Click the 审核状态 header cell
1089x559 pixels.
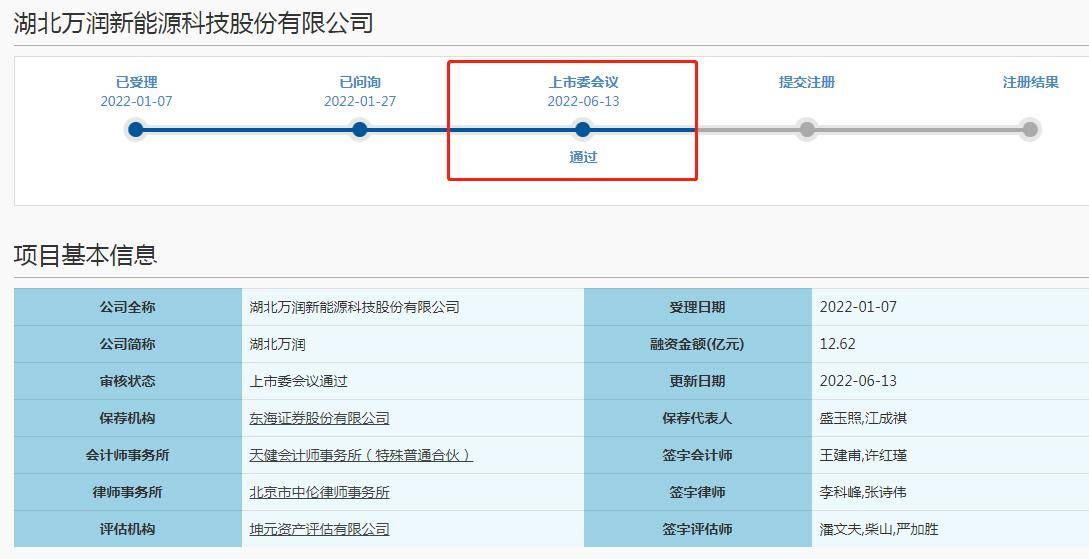(x=128, y=381)
